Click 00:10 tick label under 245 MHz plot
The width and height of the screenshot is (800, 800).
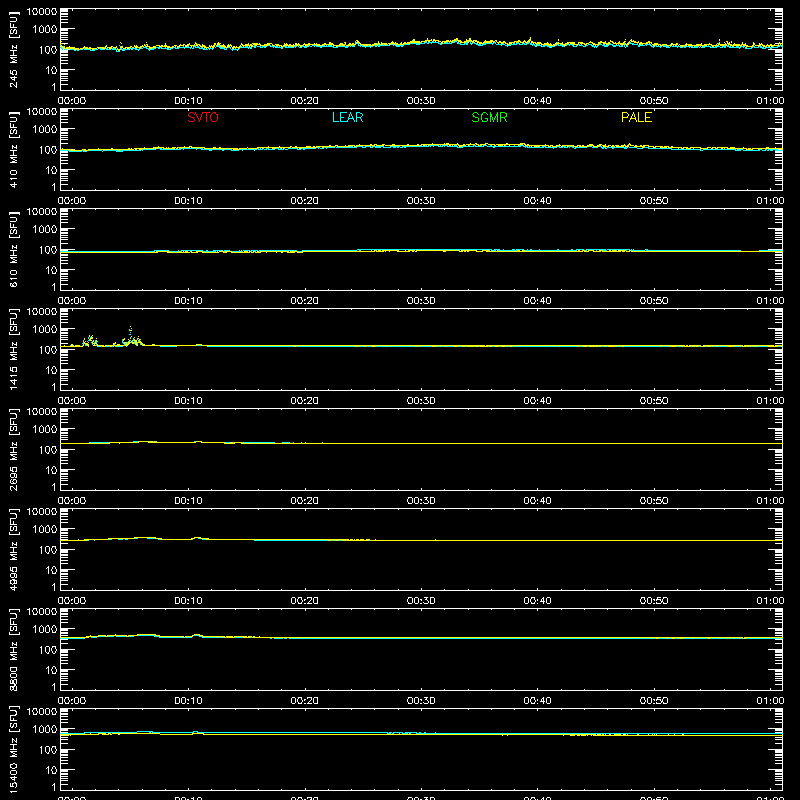(188, 101)
